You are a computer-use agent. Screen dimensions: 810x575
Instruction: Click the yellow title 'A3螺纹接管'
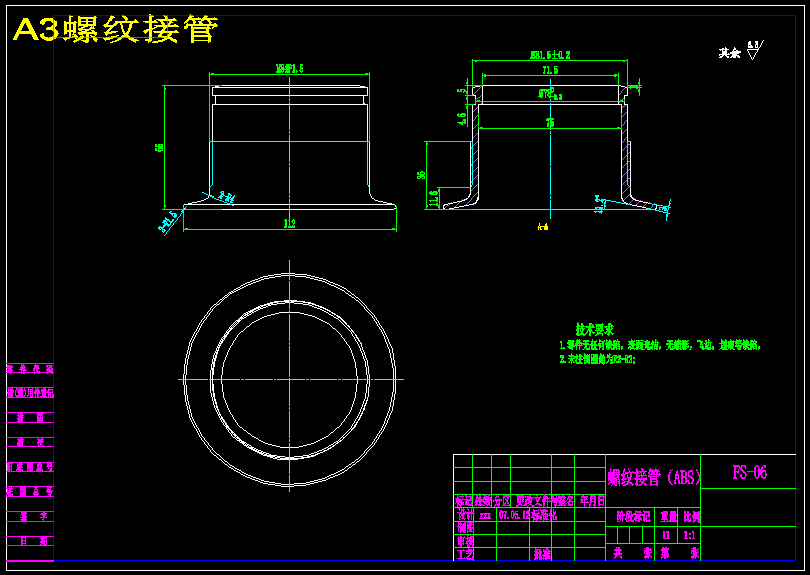[115, 30]
